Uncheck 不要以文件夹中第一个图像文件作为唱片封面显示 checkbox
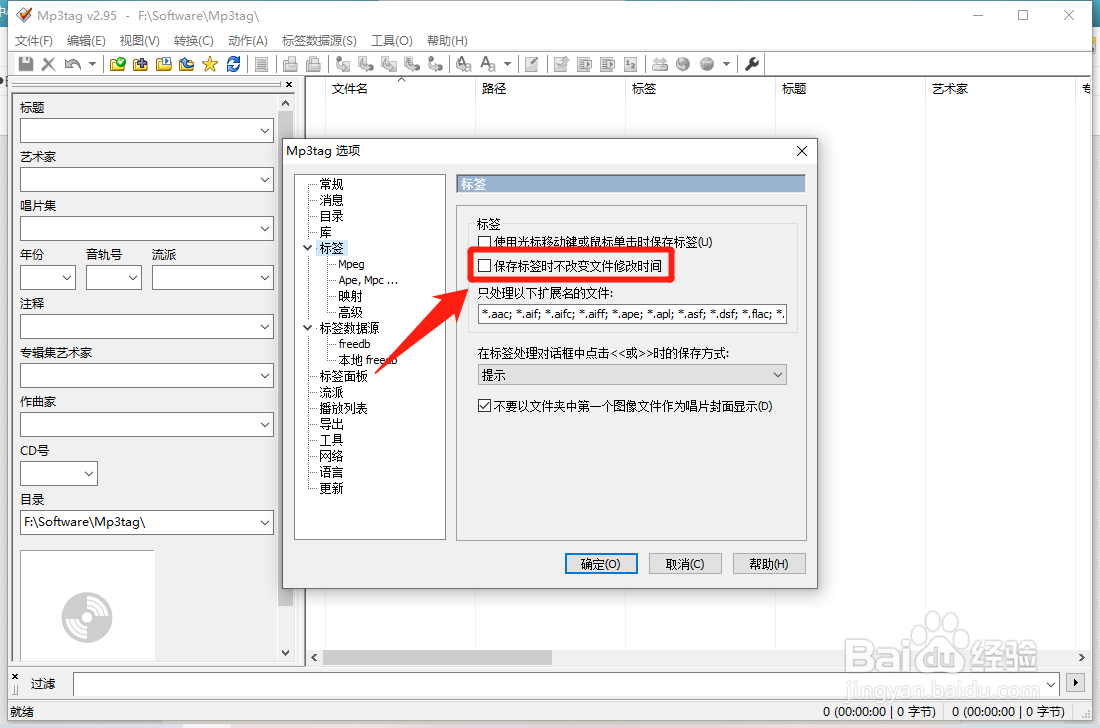 point(484,406)
